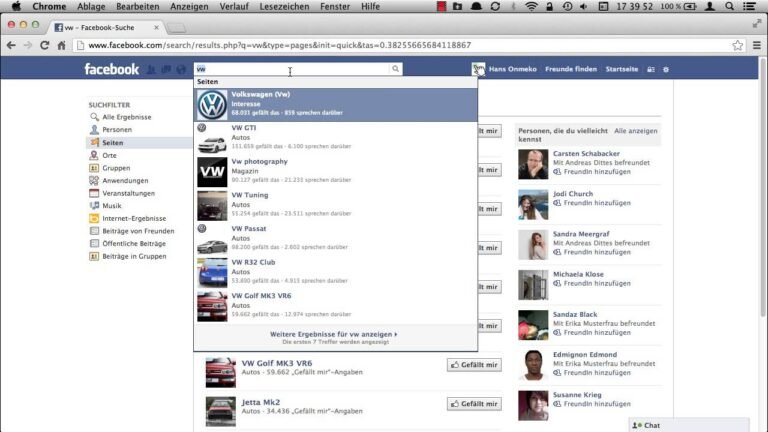Open the Facebook messages icon

tap(166, 70)
